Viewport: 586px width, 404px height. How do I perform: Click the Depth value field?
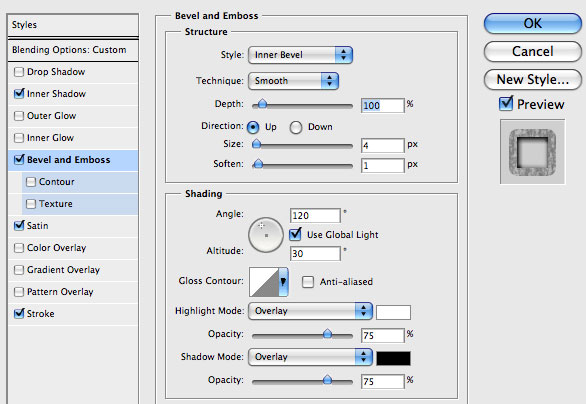coord(383,105)
